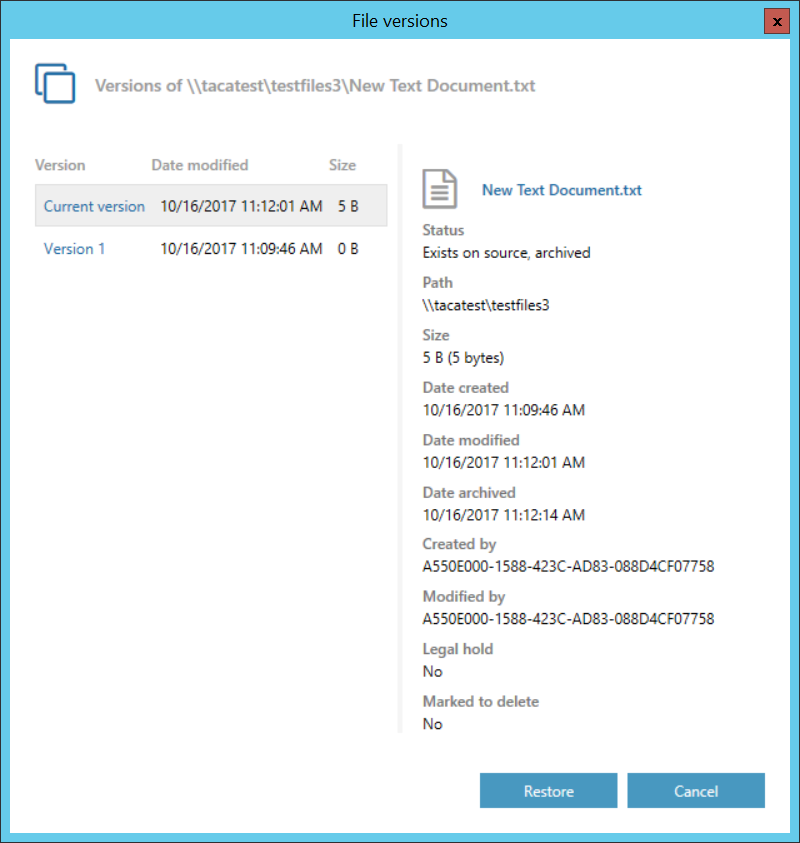Click the GUID under Created by
Viewport: 800px width, 843px height.
click(x=568, y=567)
